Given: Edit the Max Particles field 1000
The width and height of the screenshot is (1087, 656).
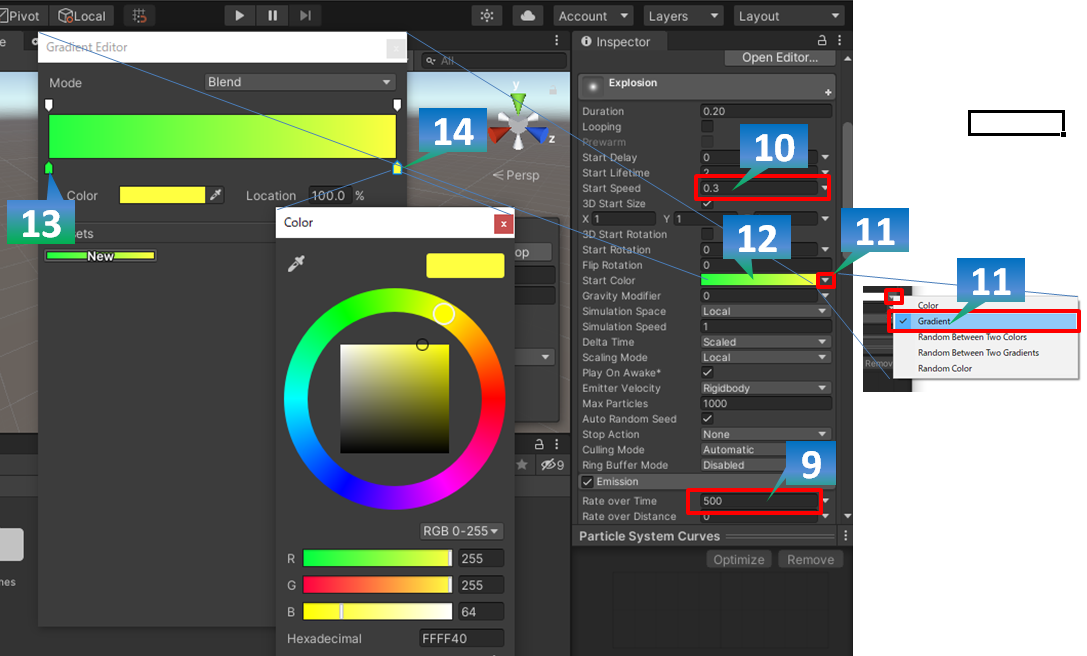Looking at the screenshot, I should coord(766,404).
